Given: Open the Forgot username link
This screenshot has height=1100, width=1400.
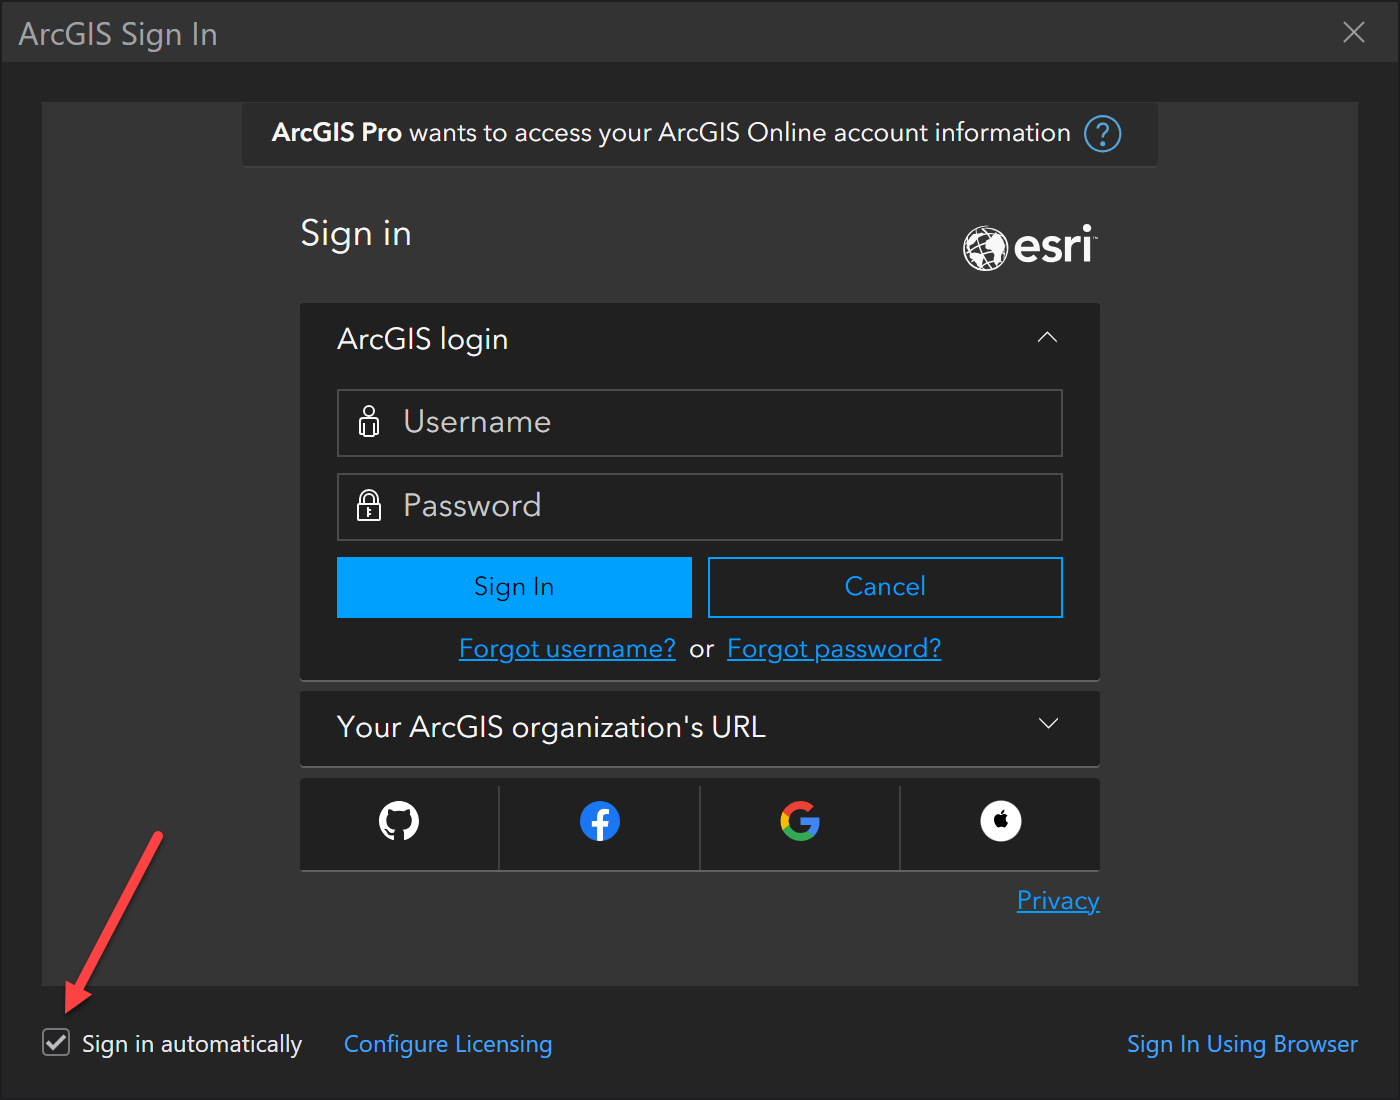Looking at the screenshot, I should (567, 649).
